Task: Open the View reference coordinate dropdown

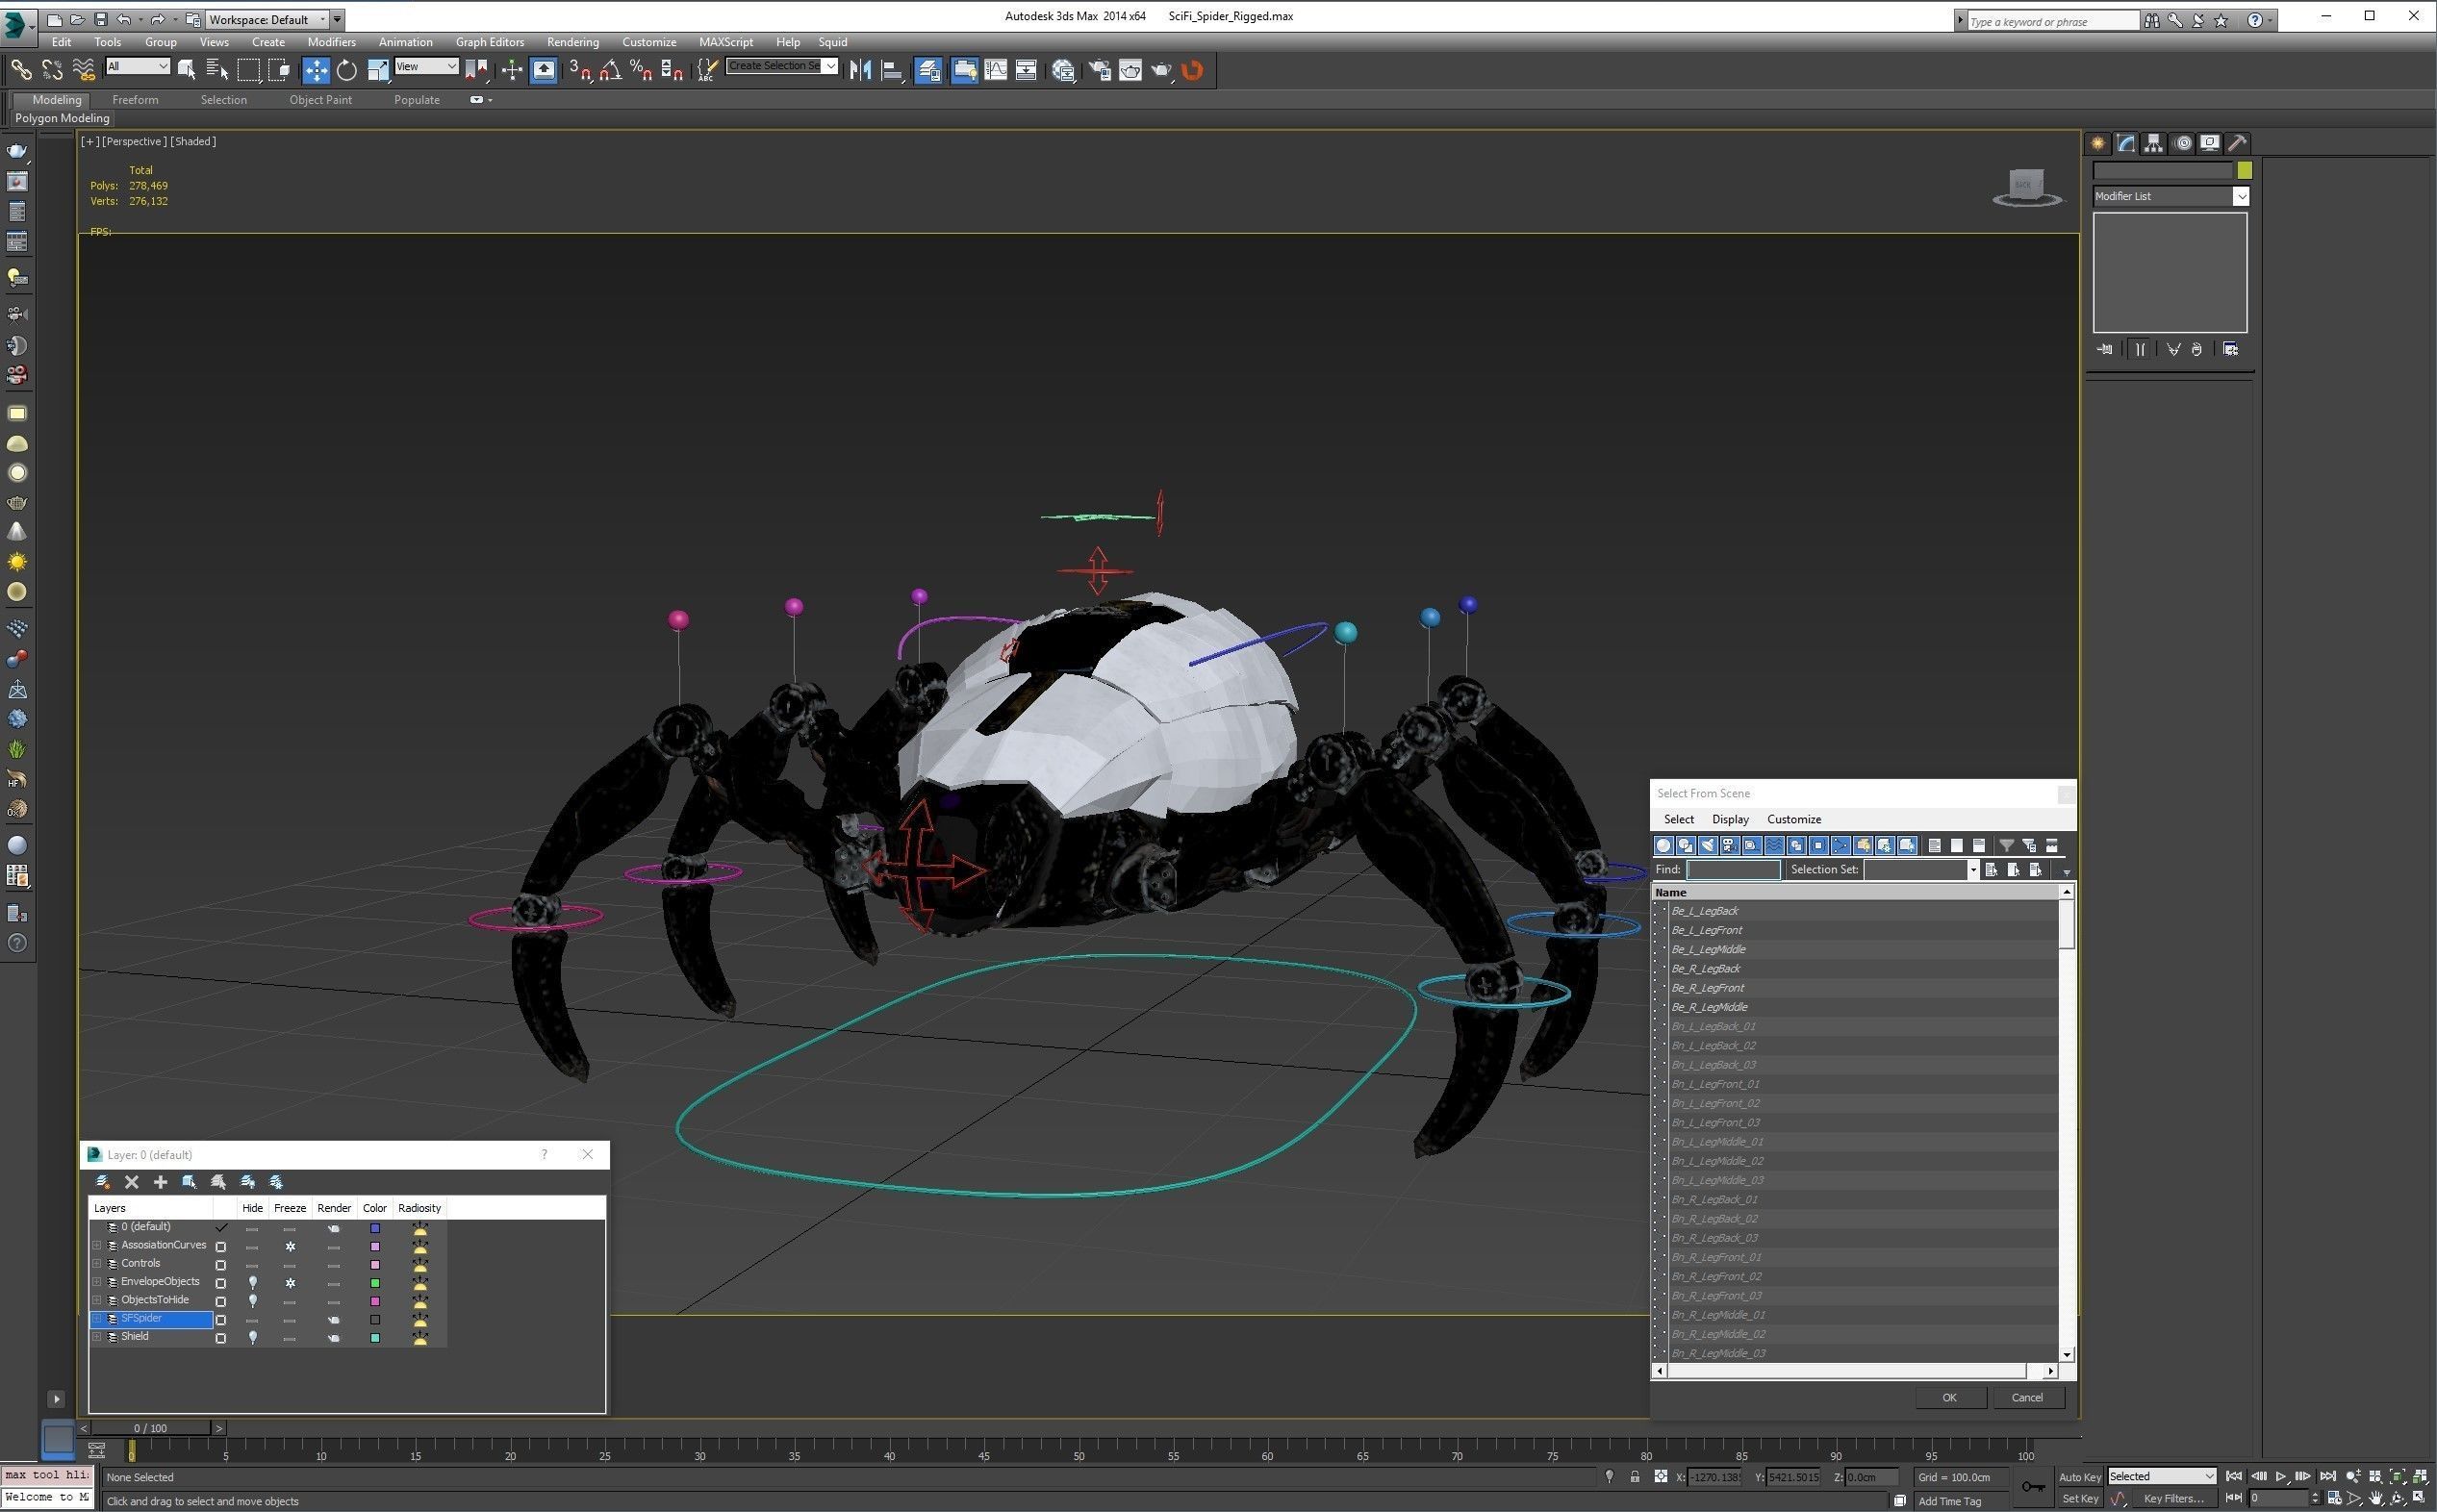Action: click(x=426, y=66)
